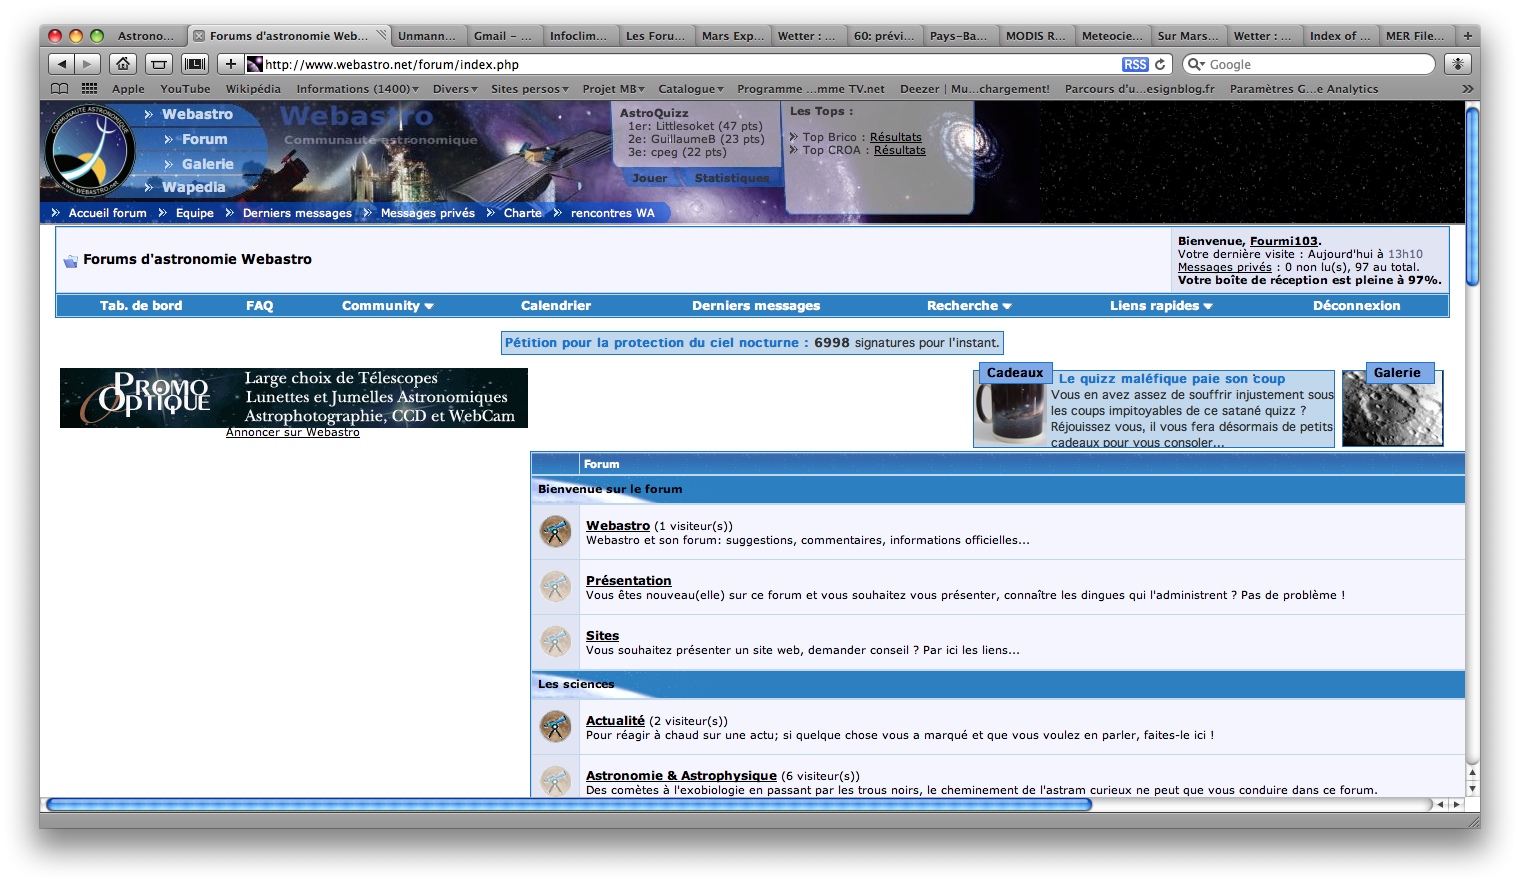Click the Actualité forum status icon
This screenshot has height=883, width=1520.
(555, 726)
